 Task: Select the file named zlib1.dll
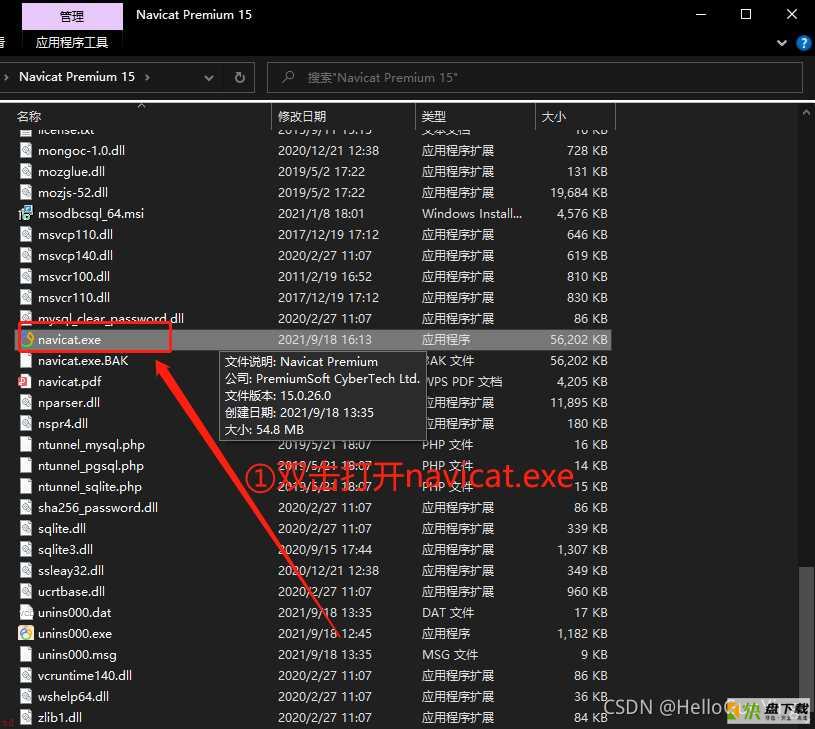pos(60,718)
